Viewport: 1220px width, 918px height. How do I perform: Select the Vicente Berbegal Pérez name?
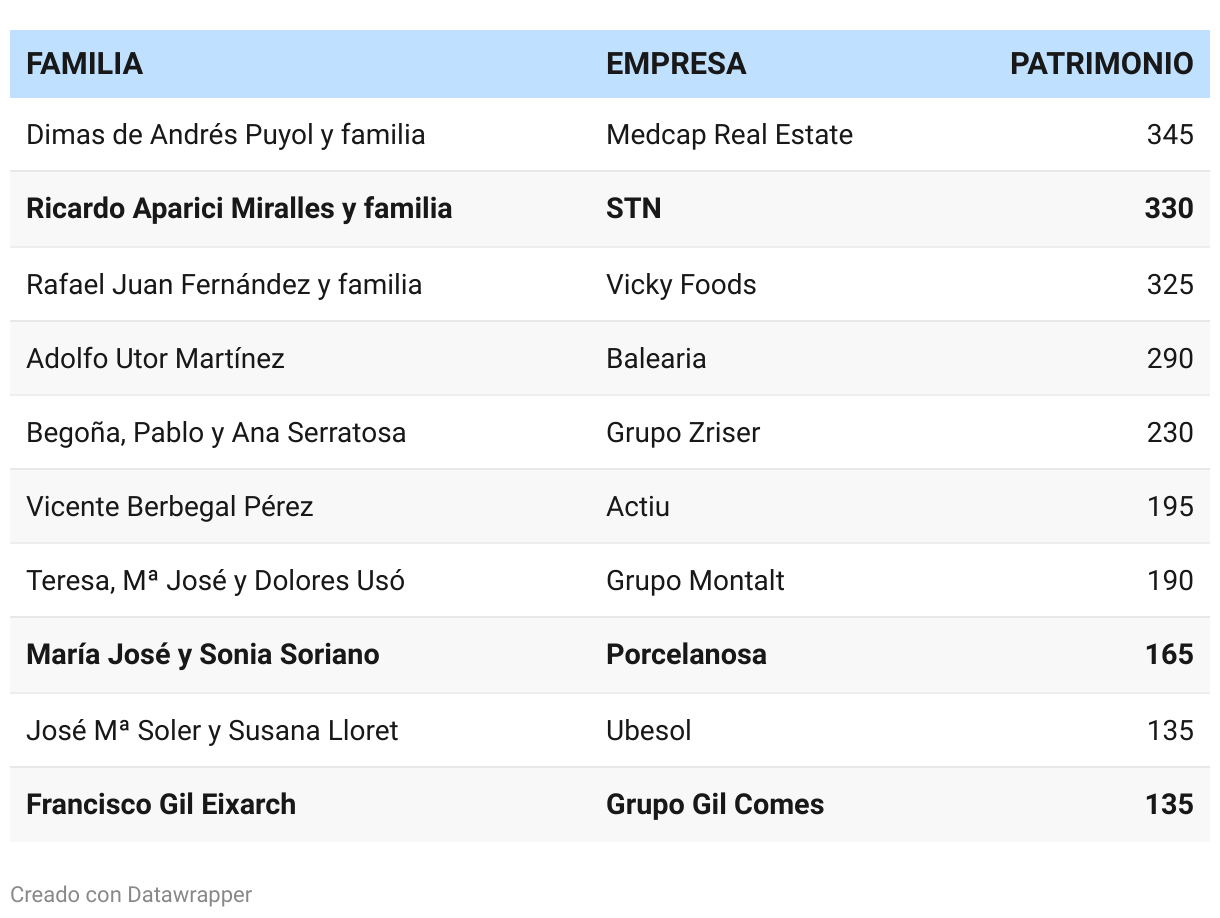(170, 507)
